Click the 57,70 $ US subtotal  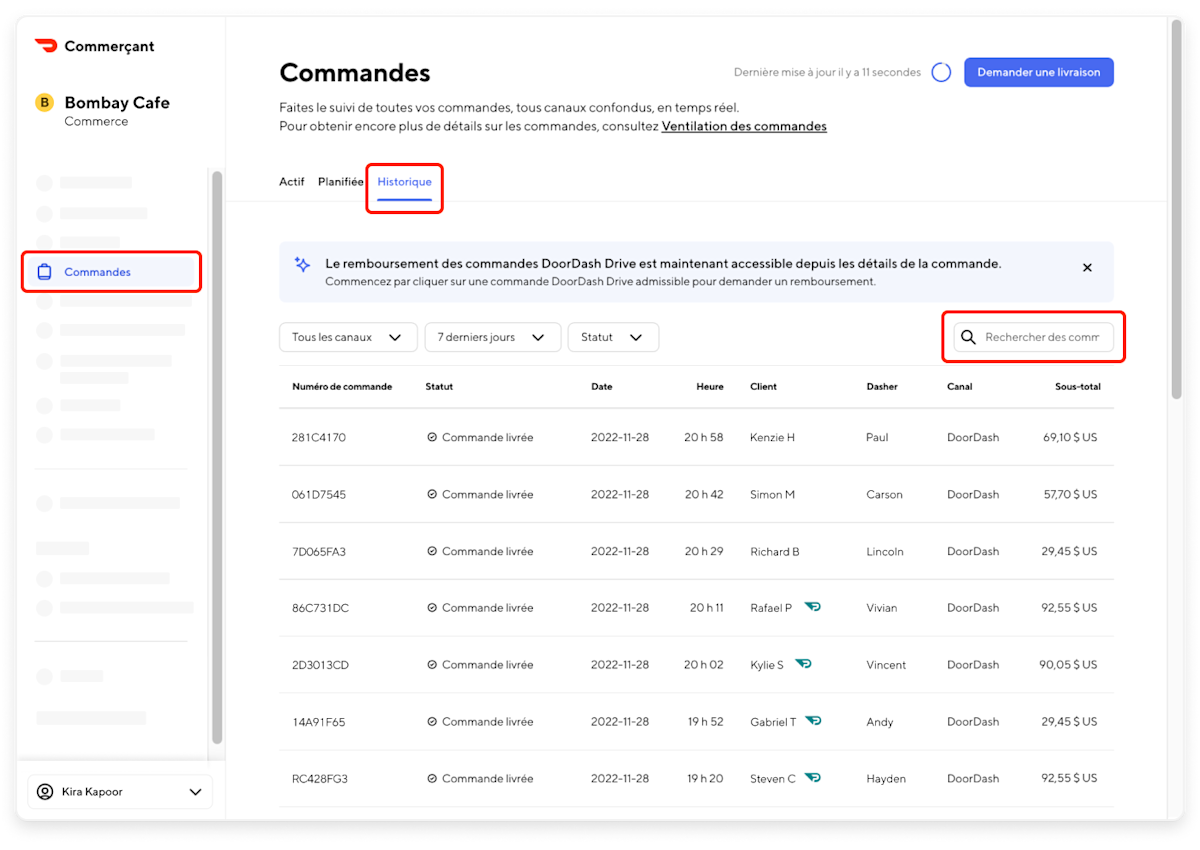[x=1070, y=494]
